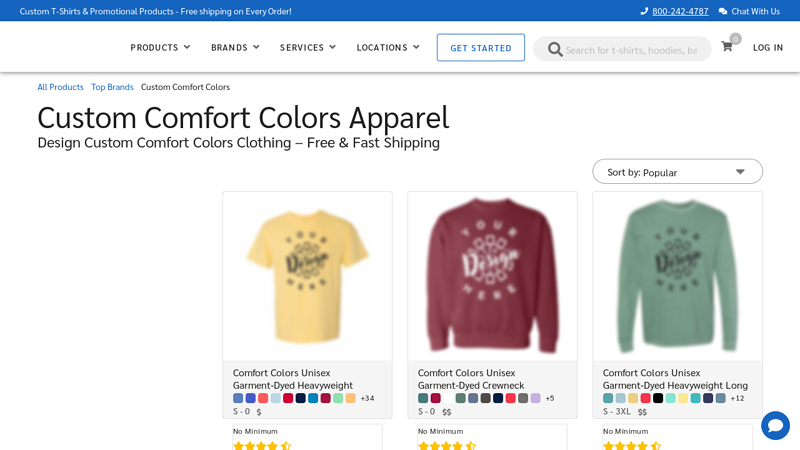Screen dimensions: 800x450
Task: Click the chevron beside Locations
Action: [x=416, y=47]
